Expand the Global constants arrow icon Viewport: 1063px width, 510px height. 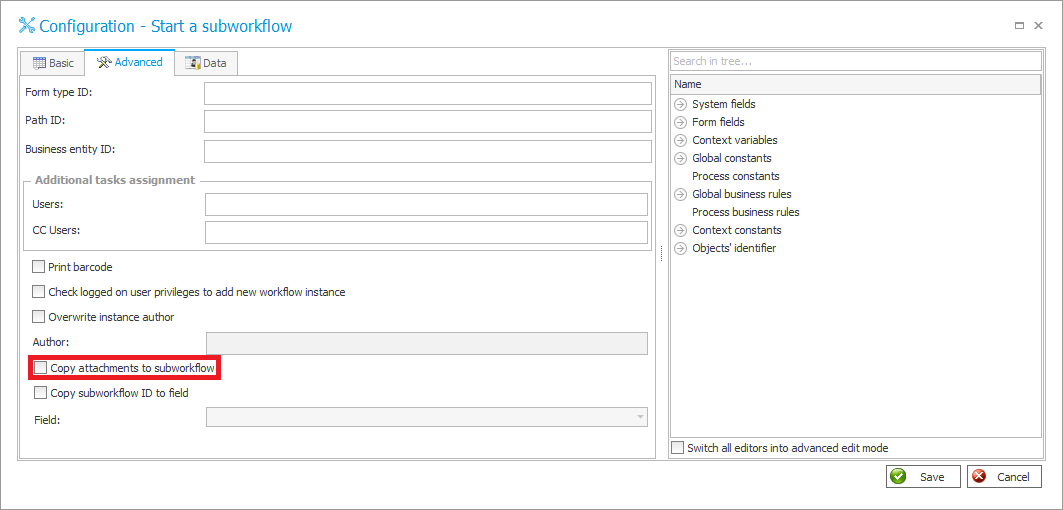(681, 158)
